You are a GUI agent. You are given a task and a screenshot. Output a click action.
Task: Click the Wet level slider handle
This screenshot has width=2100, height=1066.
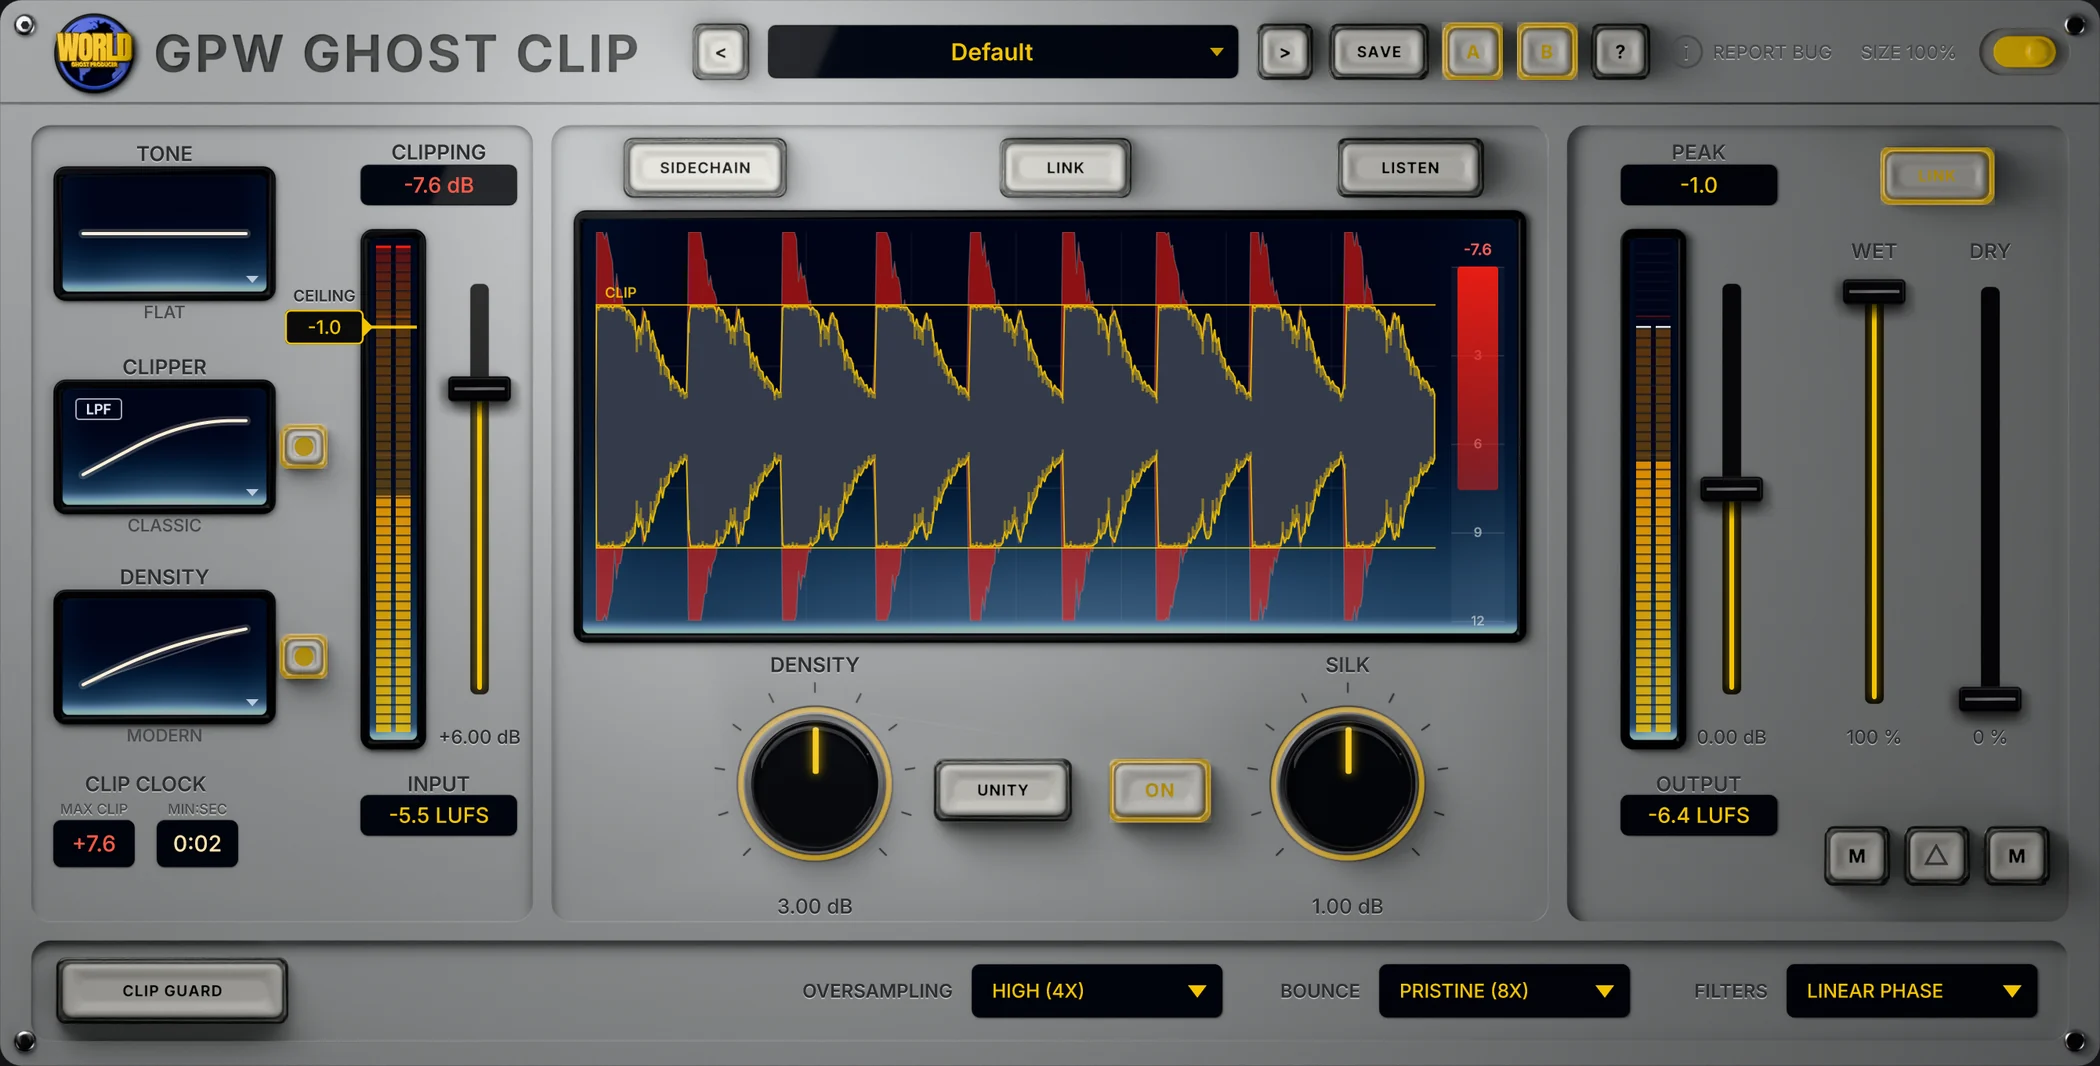pos(1873,292)
